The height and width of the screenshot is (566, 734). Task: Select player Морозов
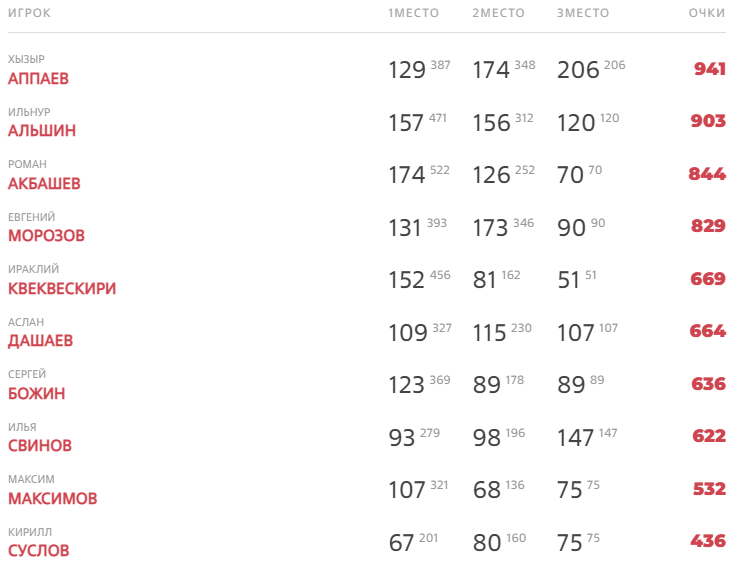[x=46, y=236]
